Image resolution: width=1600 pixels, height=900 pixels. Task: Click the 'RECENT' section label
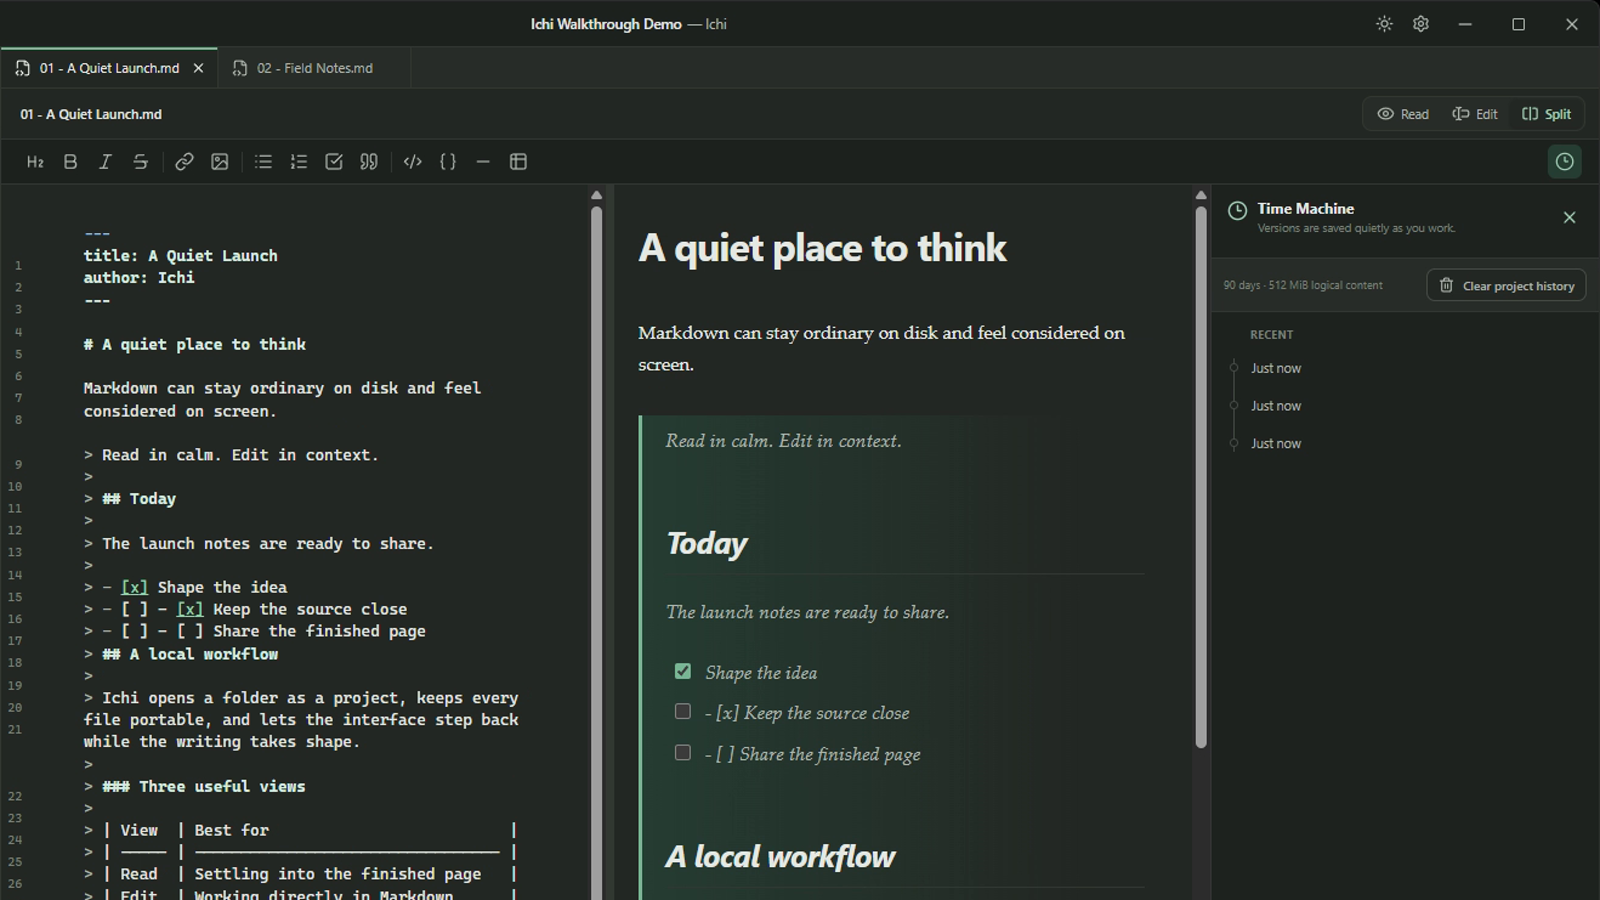pyautogui.click(x=1271, y=335)
